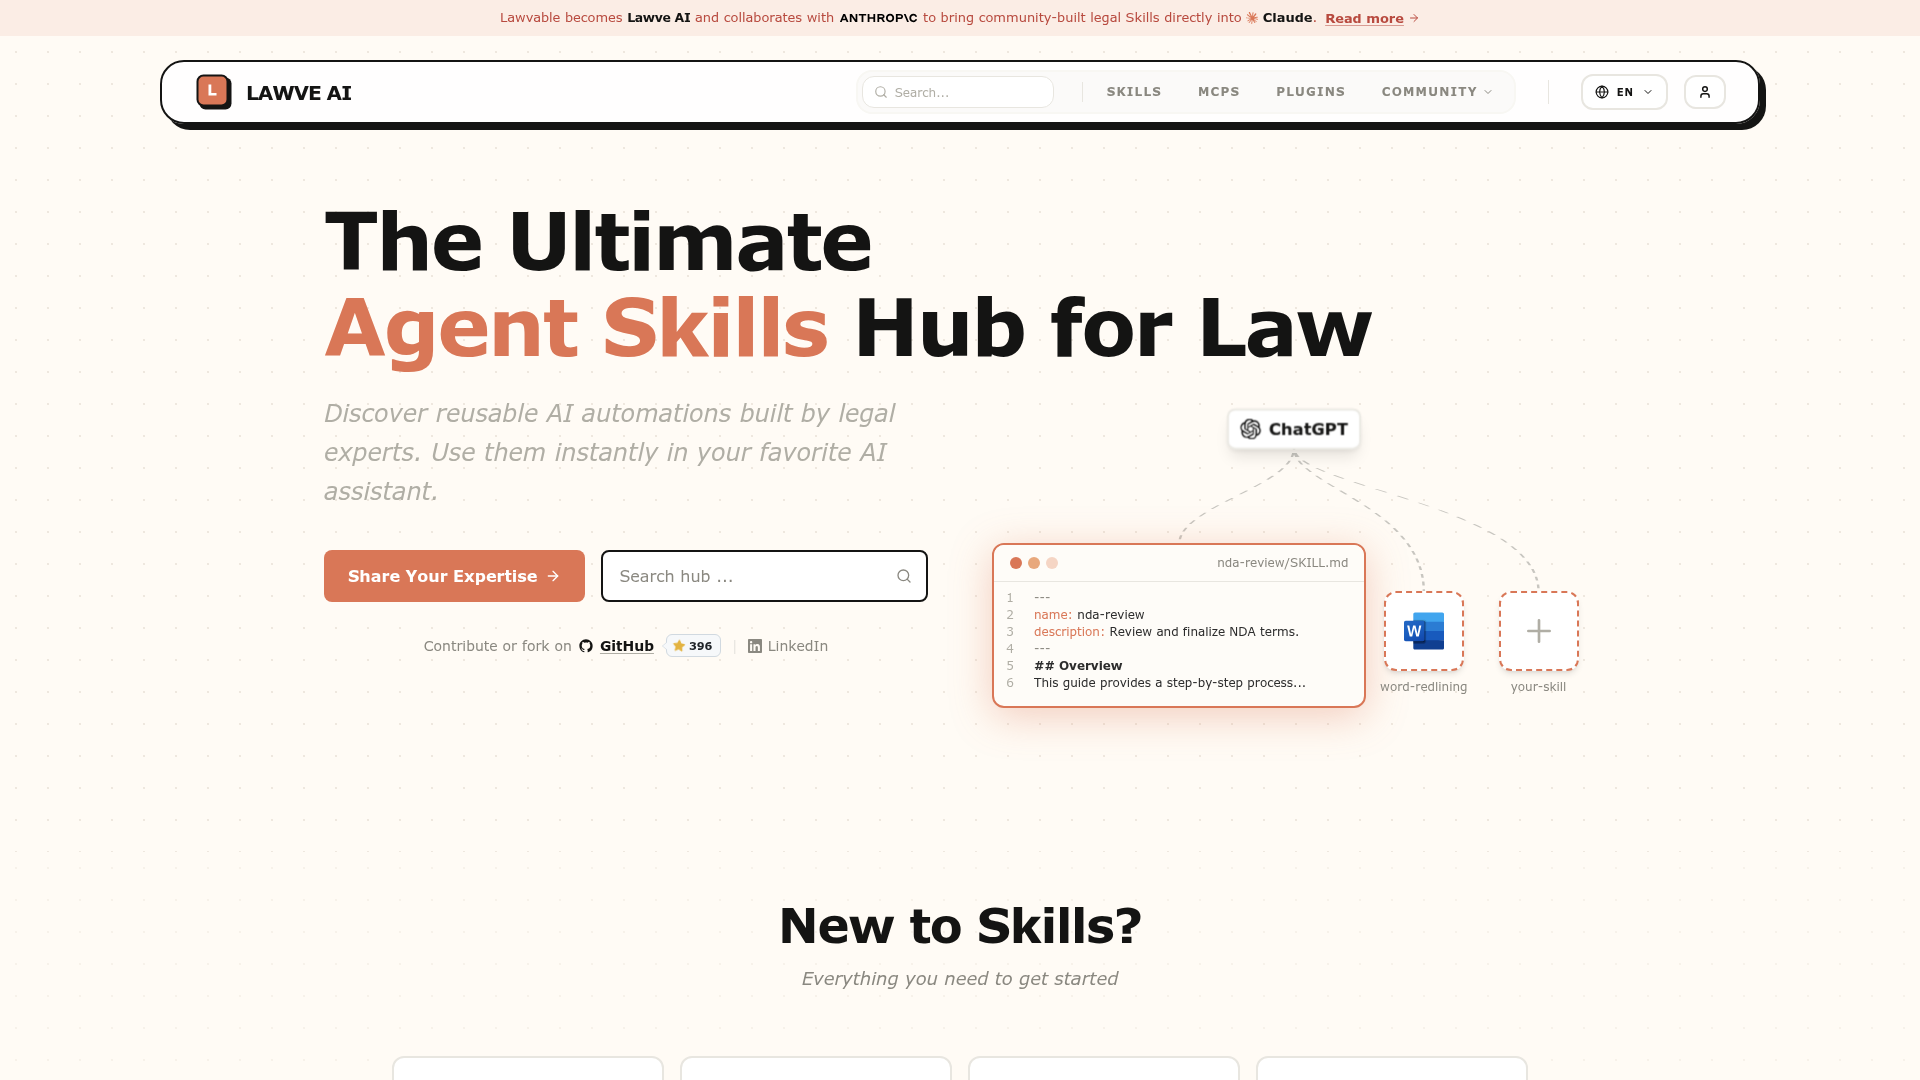Click the 'New to Skills?' heading
The width and height of the screenshot is (1920, 1080).
[960, 926]
